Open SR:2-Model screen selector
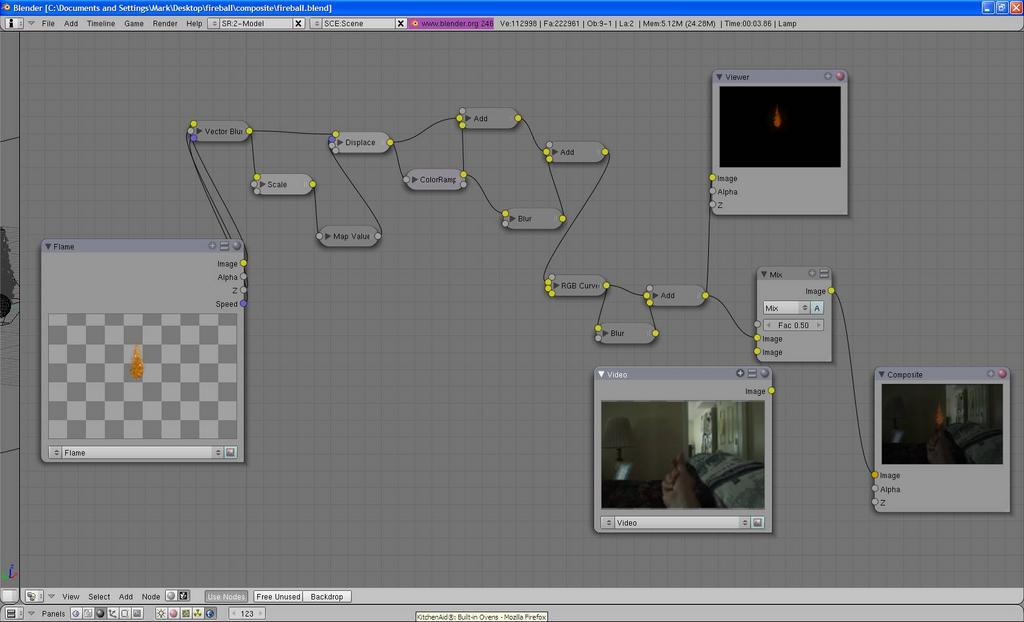 tap(214, 23)
